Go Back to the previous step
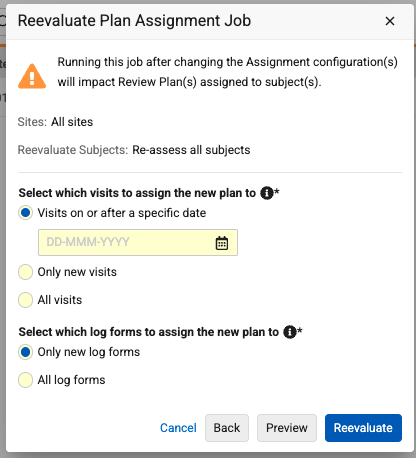This screenshot has width=416, height=458. (227, 428)
